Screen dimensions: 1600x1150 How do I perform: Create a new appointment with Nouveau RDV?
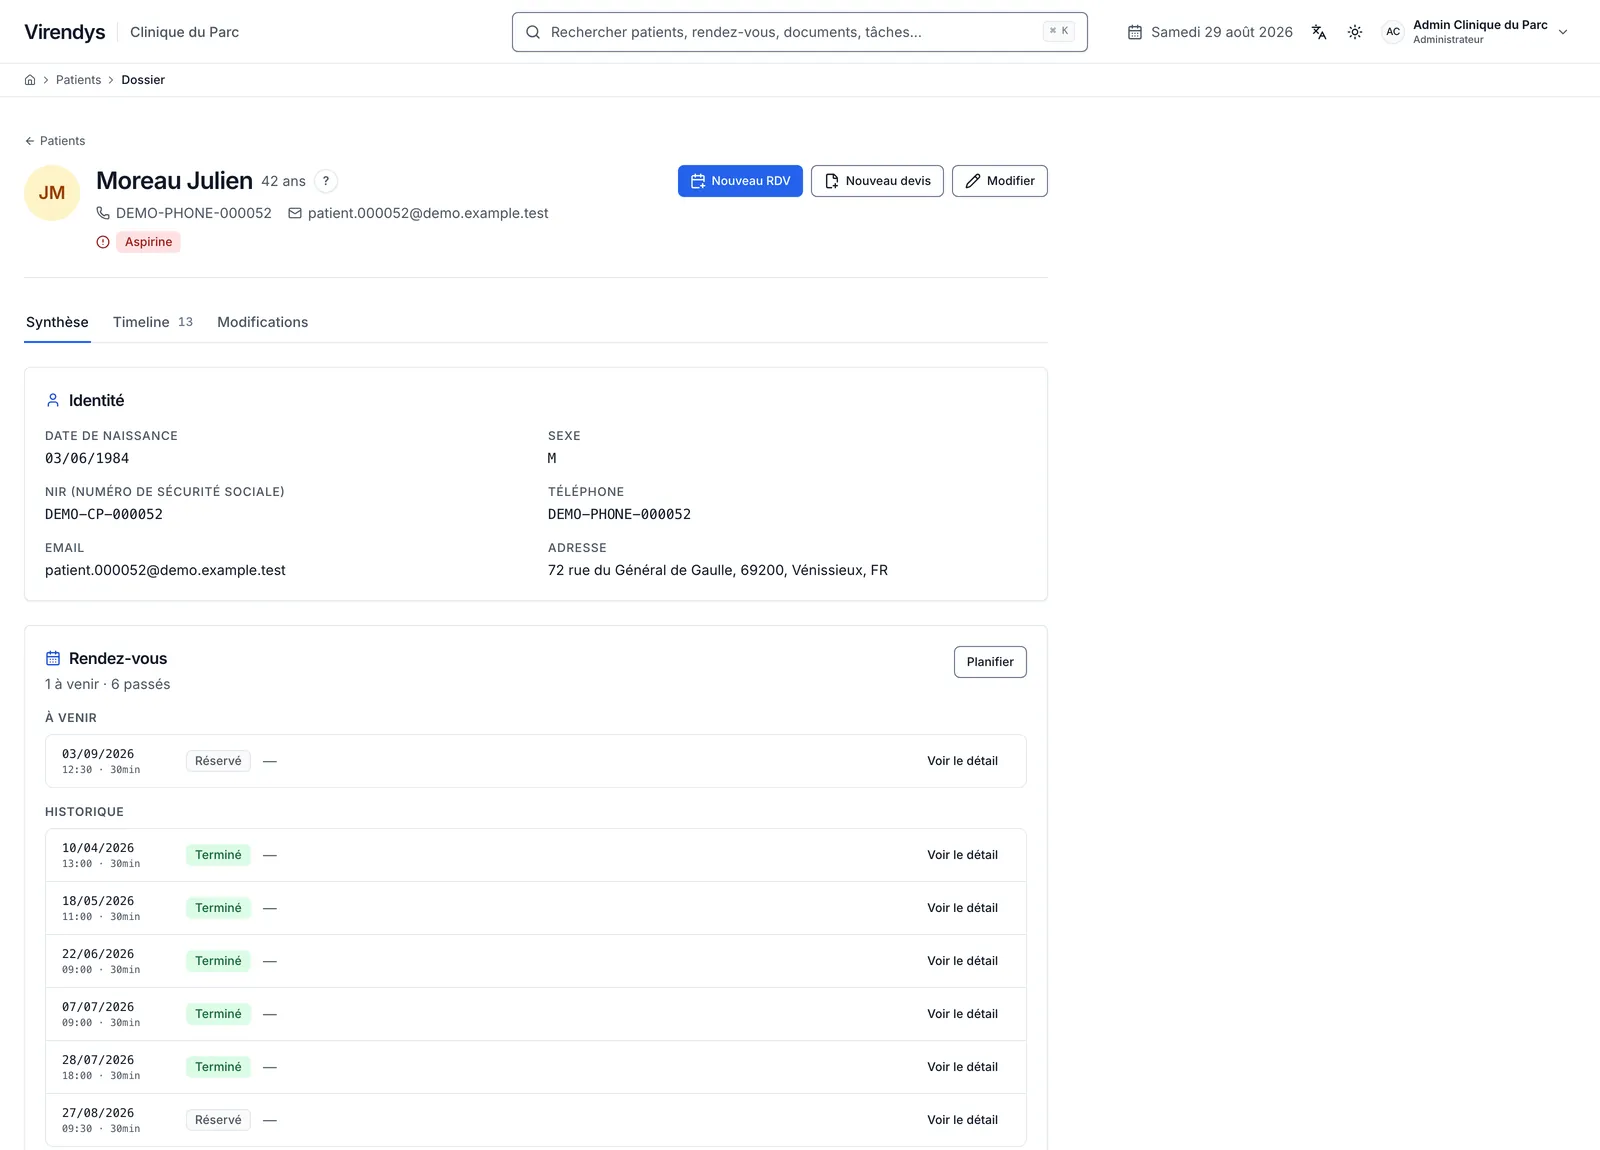[740, 181]
